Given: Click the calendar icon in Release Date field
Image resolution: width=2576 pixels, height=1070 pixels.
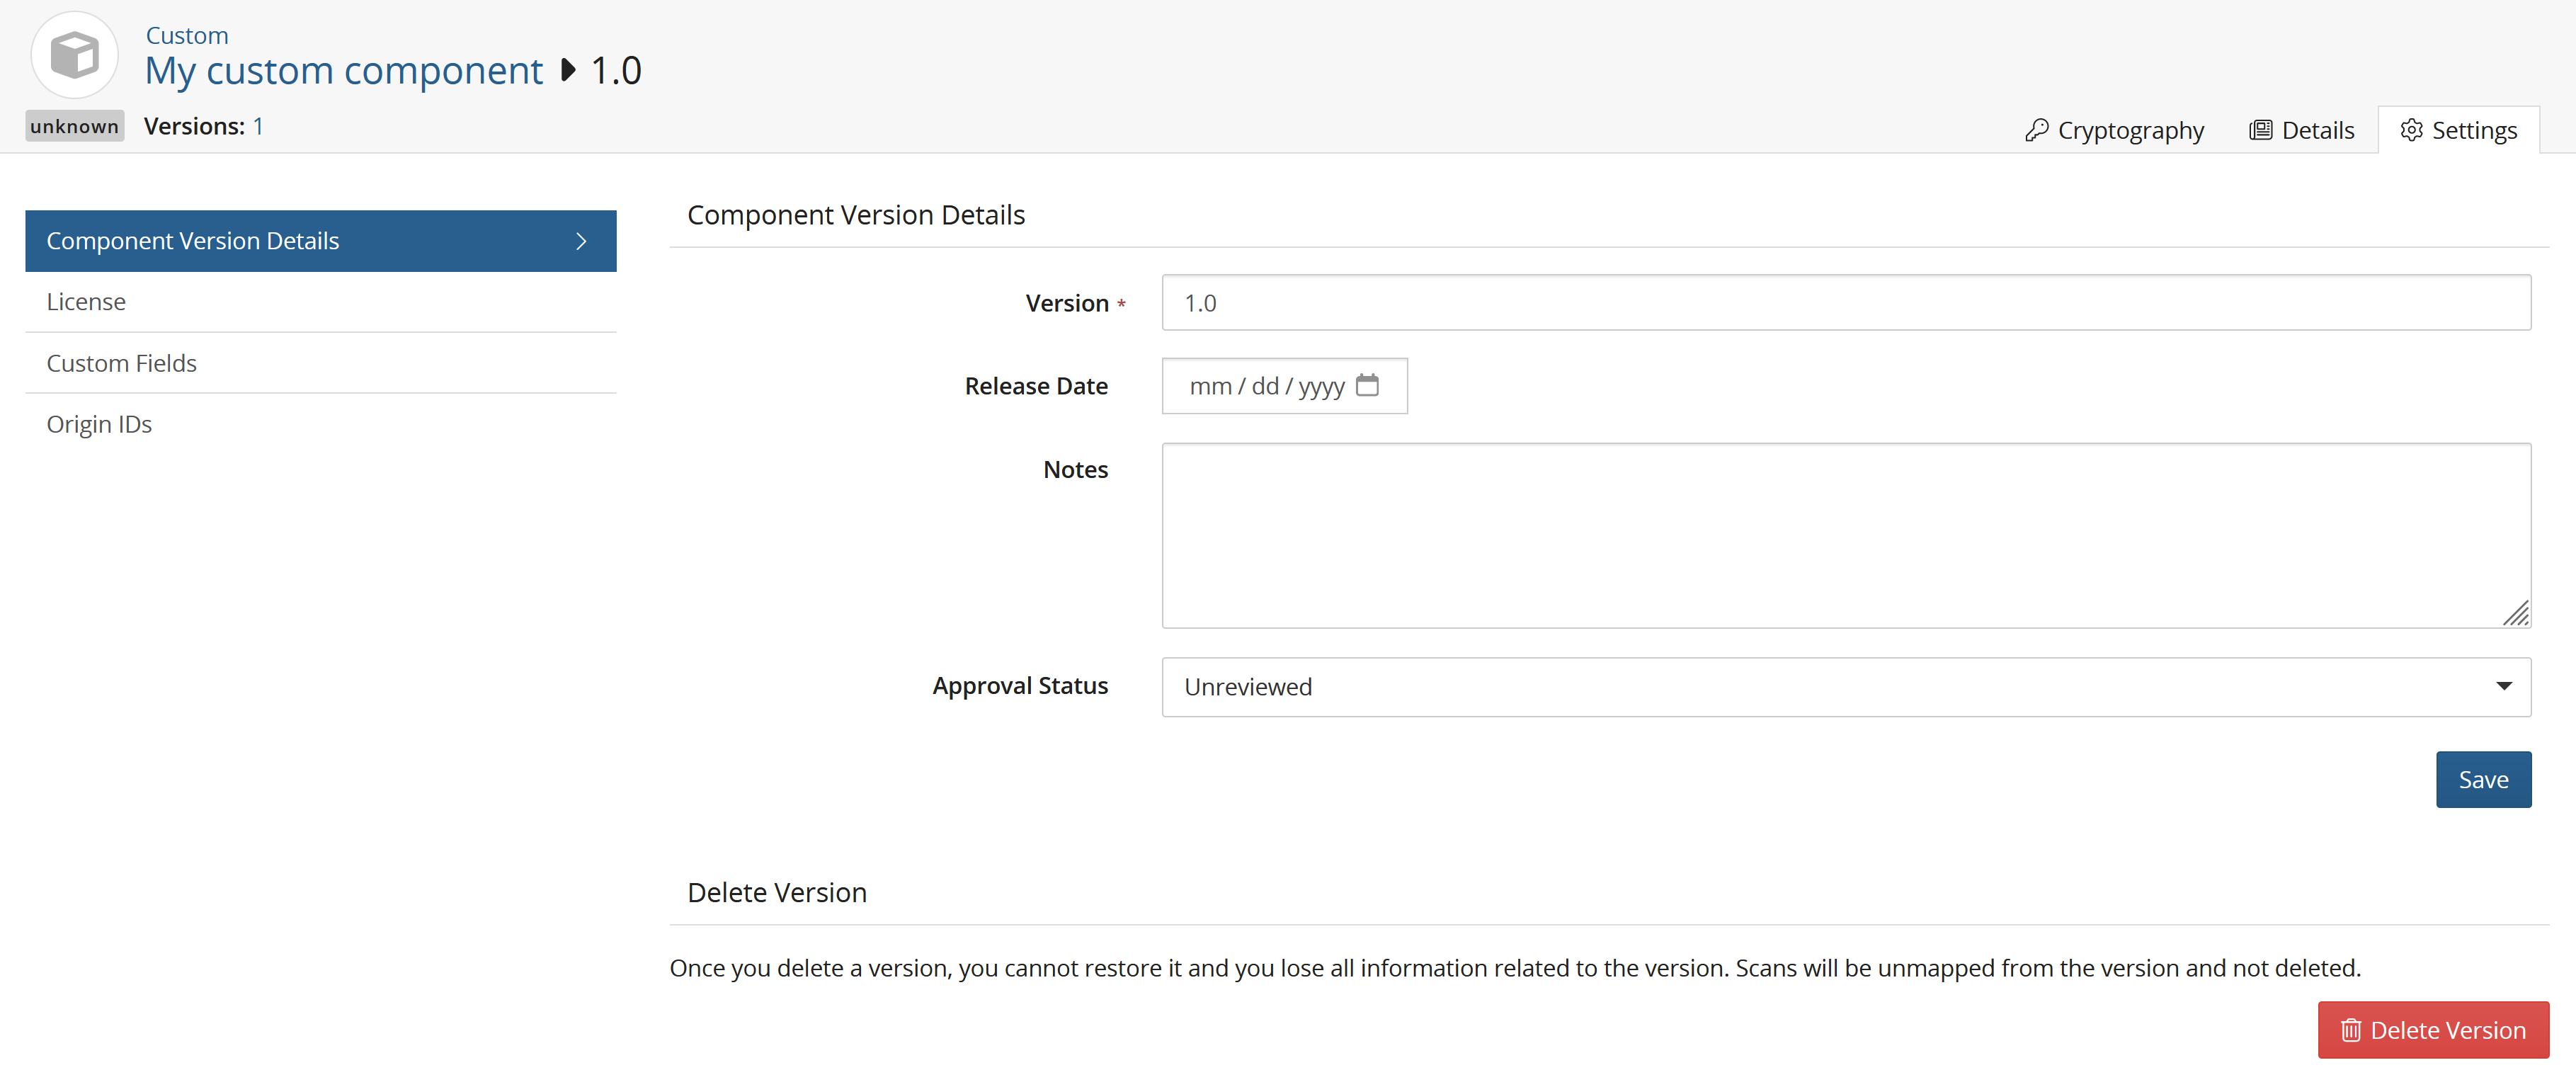Looking at the screenshot, I should point(1370,385).
